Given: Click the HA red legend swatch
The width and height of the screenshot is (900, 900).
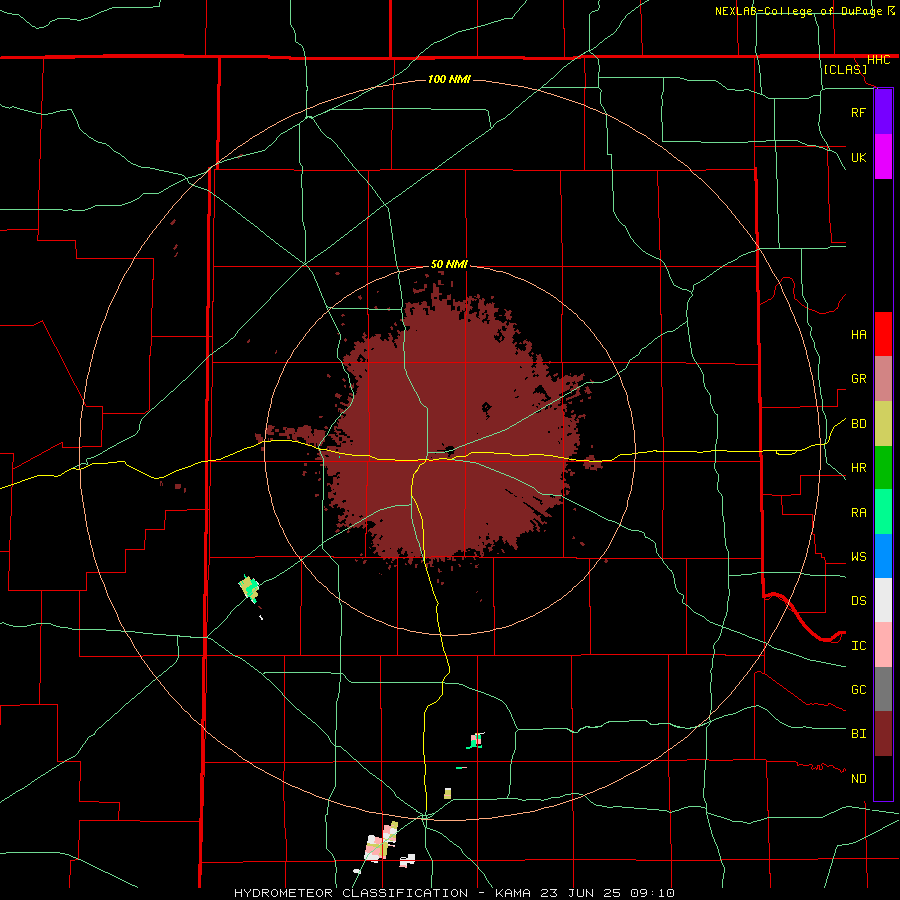Looking at the screenshot, I should [x=883, y=334].
